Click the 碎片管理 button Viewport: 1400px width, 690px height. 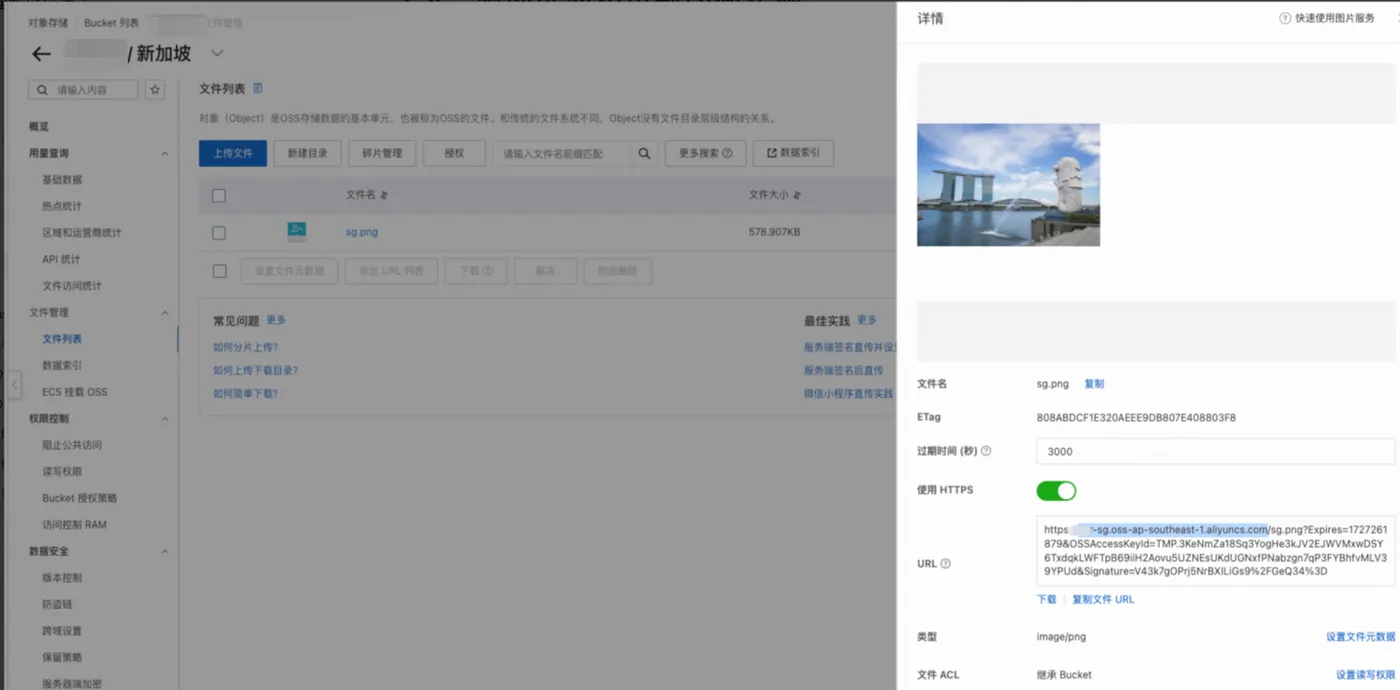tap(382, 153)
